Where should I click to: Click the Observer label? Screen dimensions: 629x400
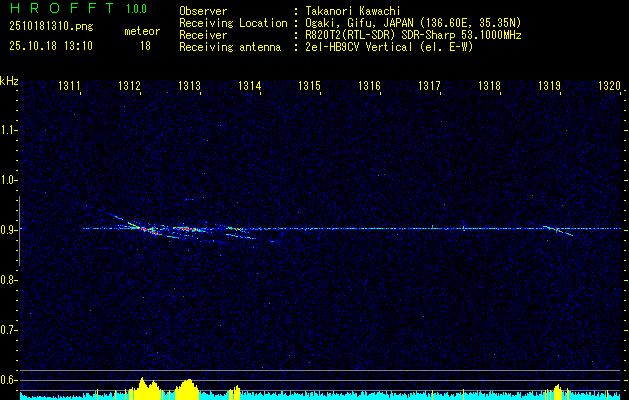click(203, 11)
